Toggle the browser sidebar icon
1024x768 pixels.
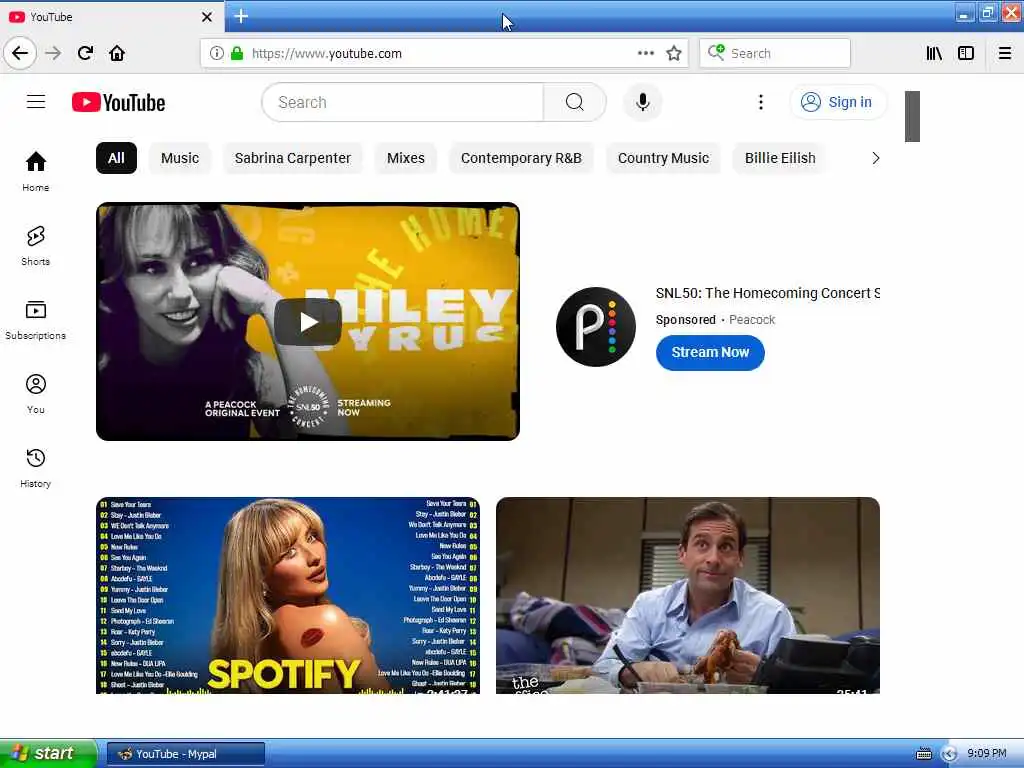(x=966, y=53)
